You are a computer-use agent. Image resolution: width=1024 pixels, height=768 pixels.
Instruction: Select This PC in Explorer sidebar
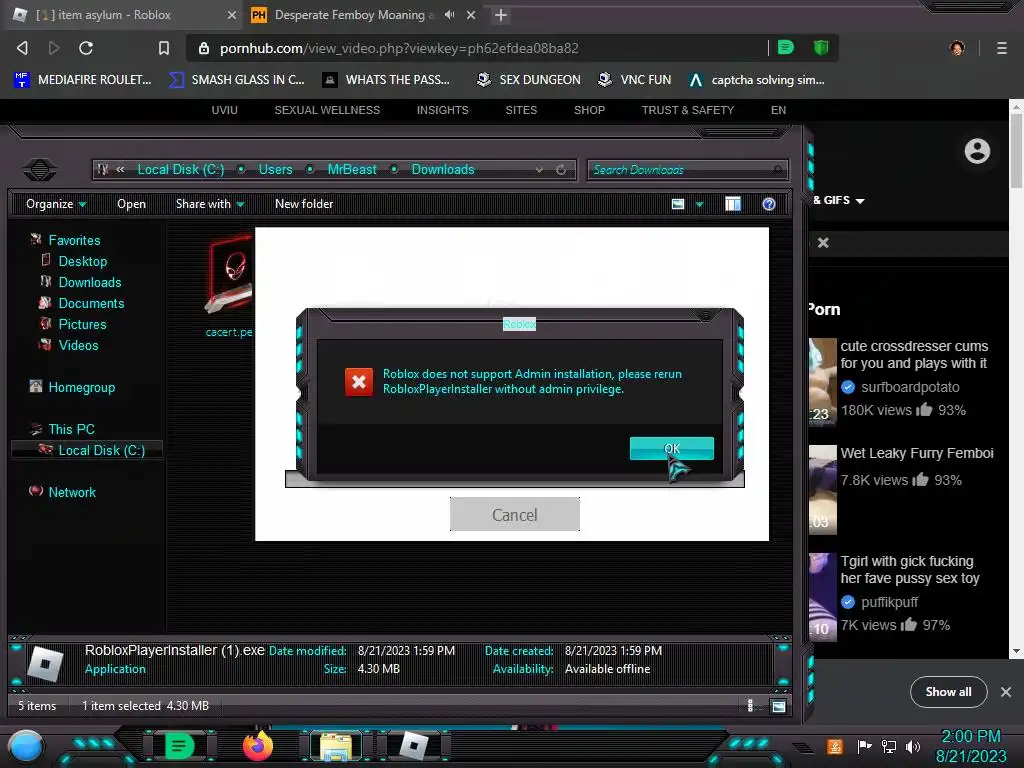[x=71, y=429]
